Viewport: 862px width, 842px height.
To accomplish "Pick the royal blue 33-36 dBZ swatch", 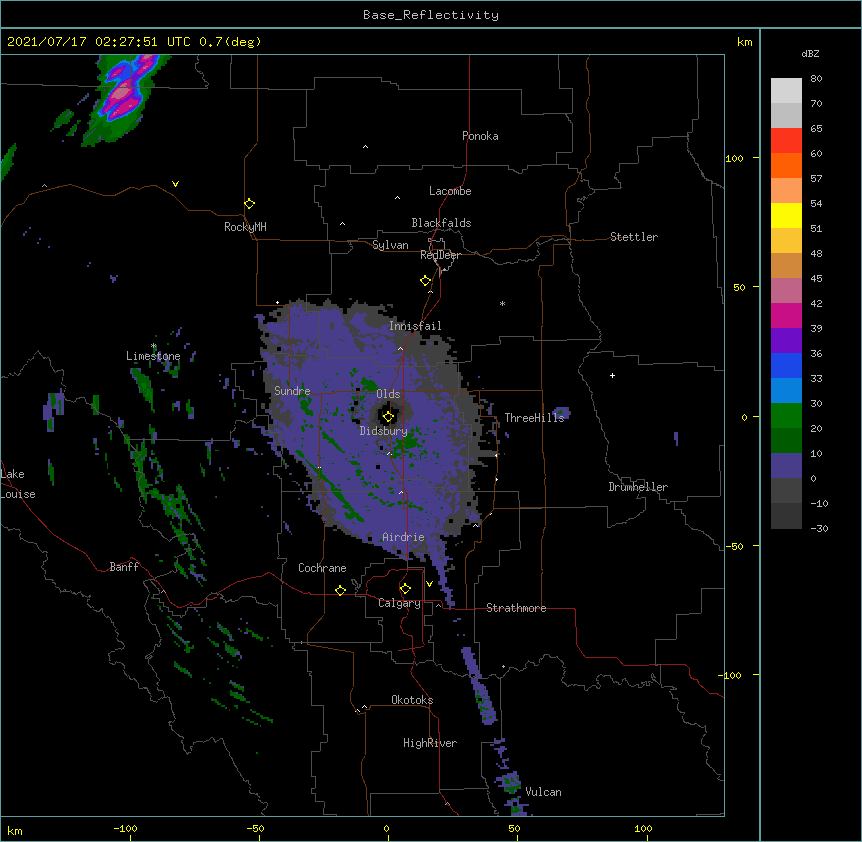I will click(x=786, y=365).
